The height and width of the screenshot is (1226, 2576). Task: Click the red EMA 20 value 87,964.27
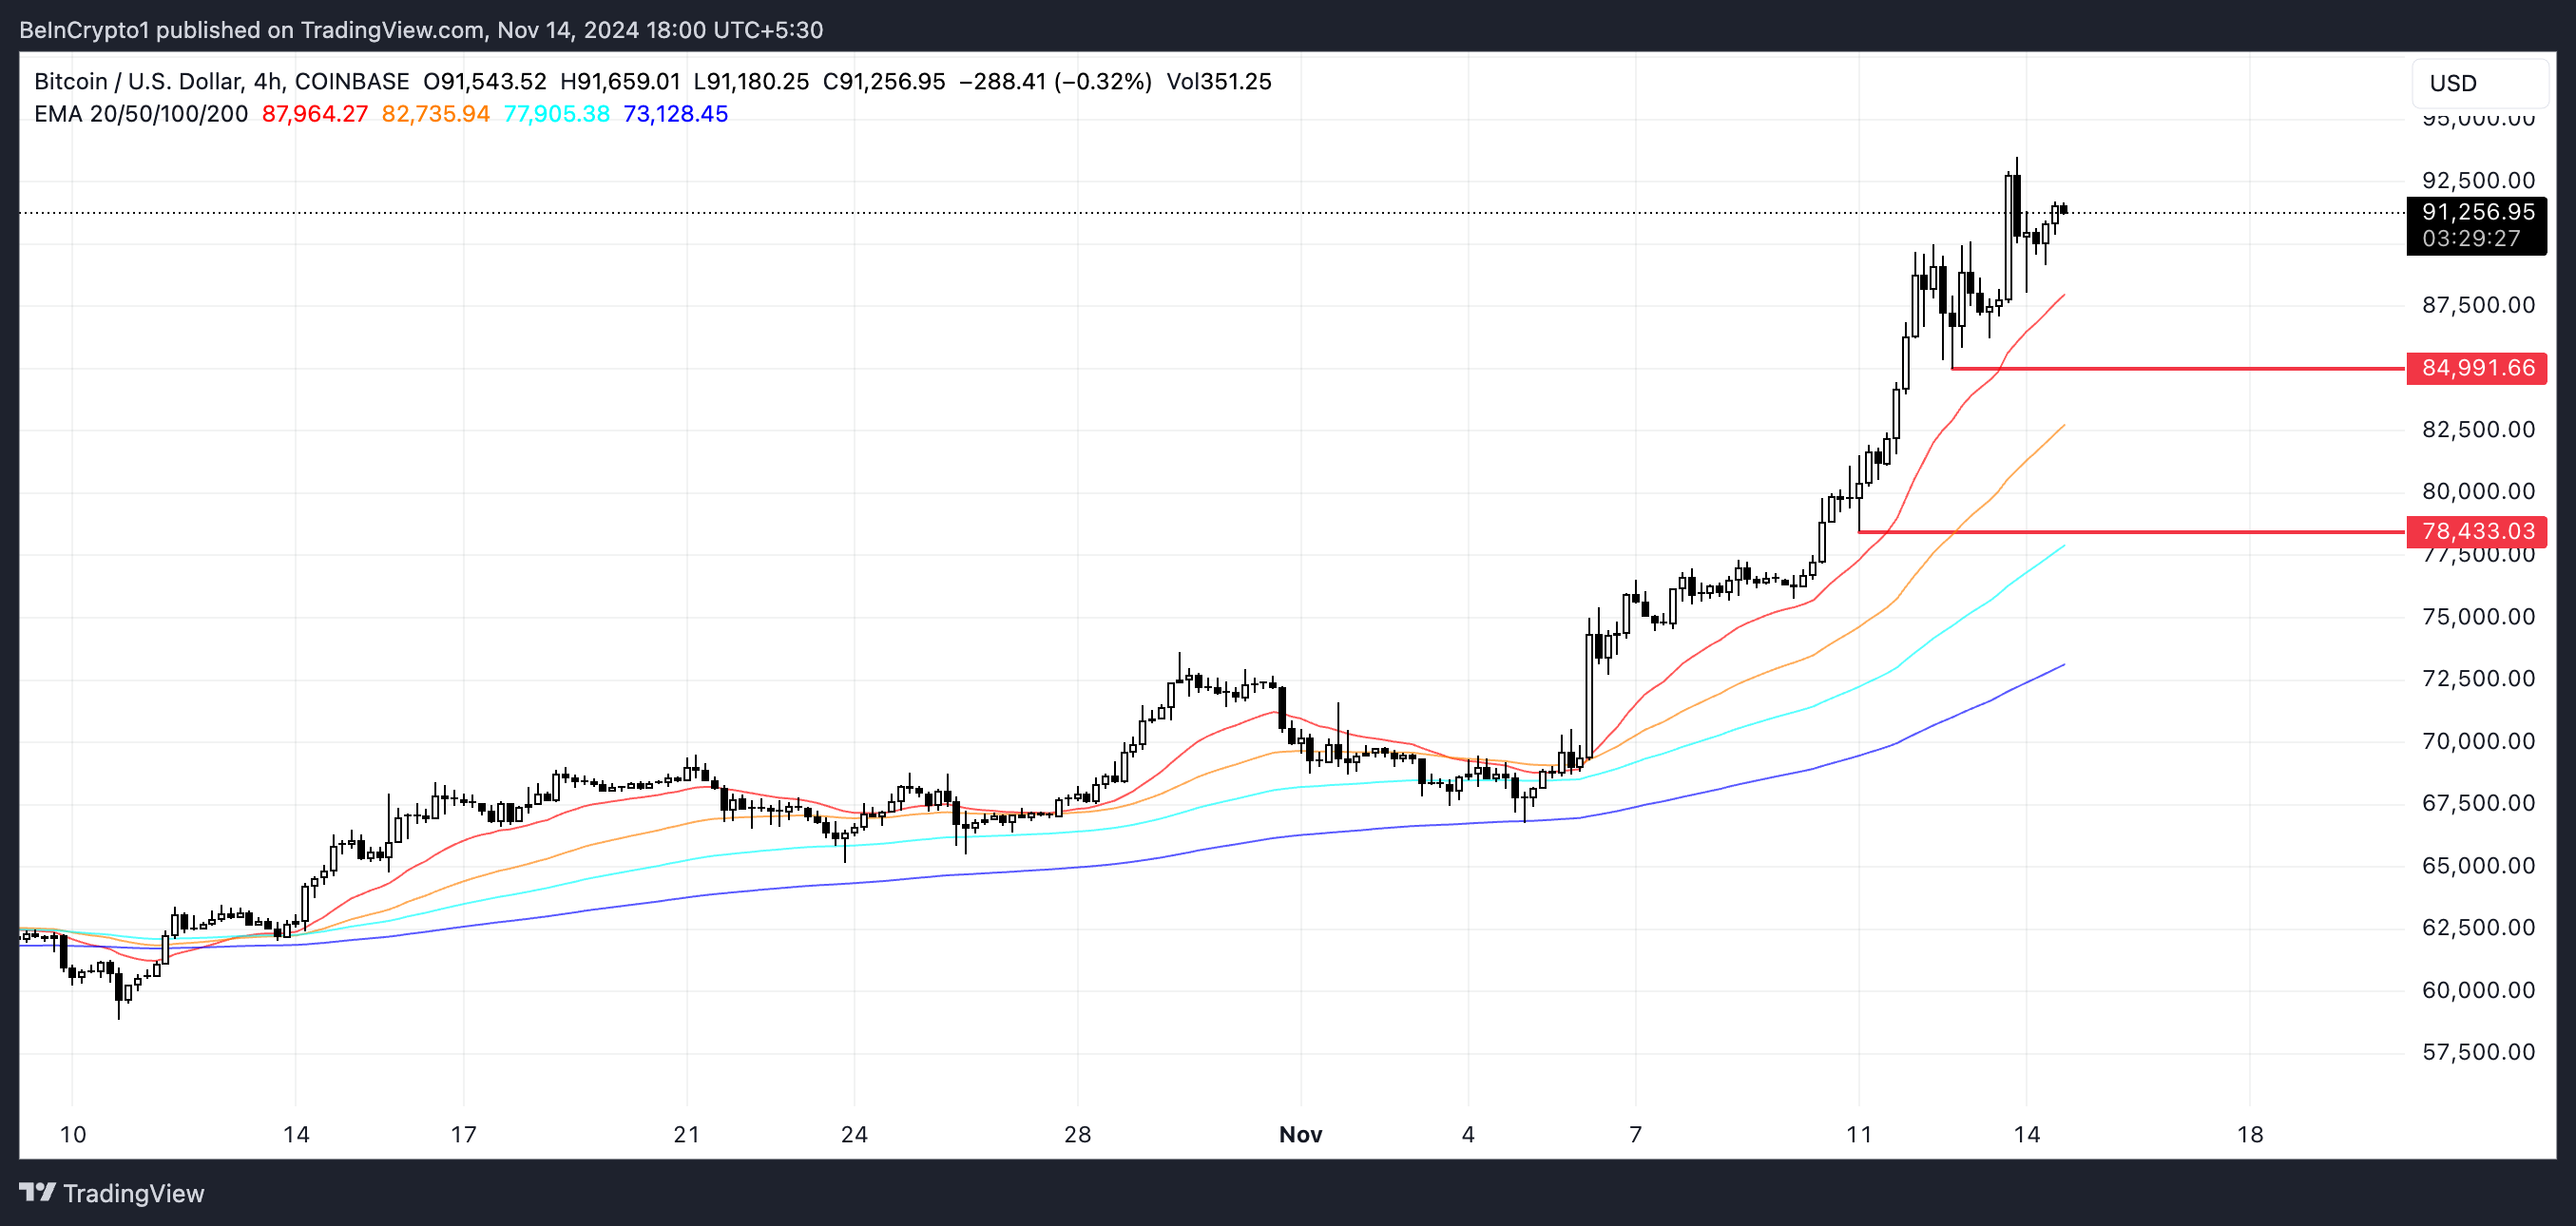(315, 114)
